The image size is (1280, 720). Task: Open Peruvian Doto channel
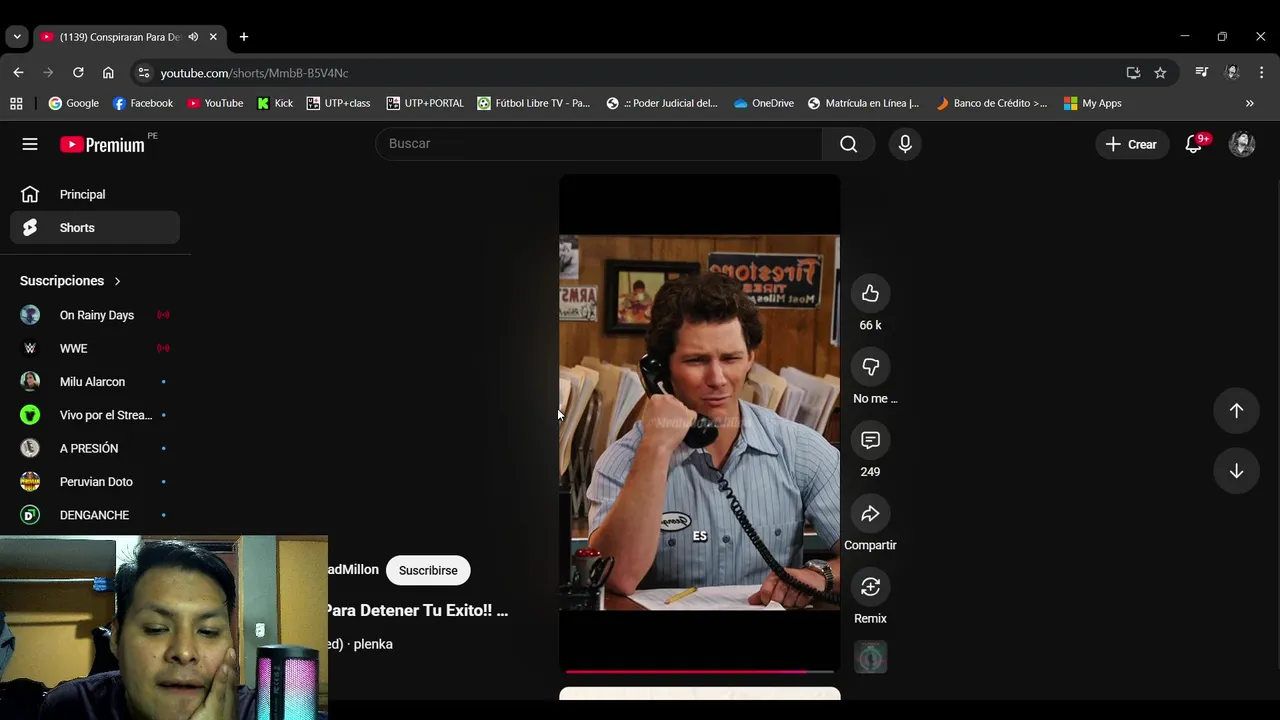pyautogui.click(x=95, y=481)
